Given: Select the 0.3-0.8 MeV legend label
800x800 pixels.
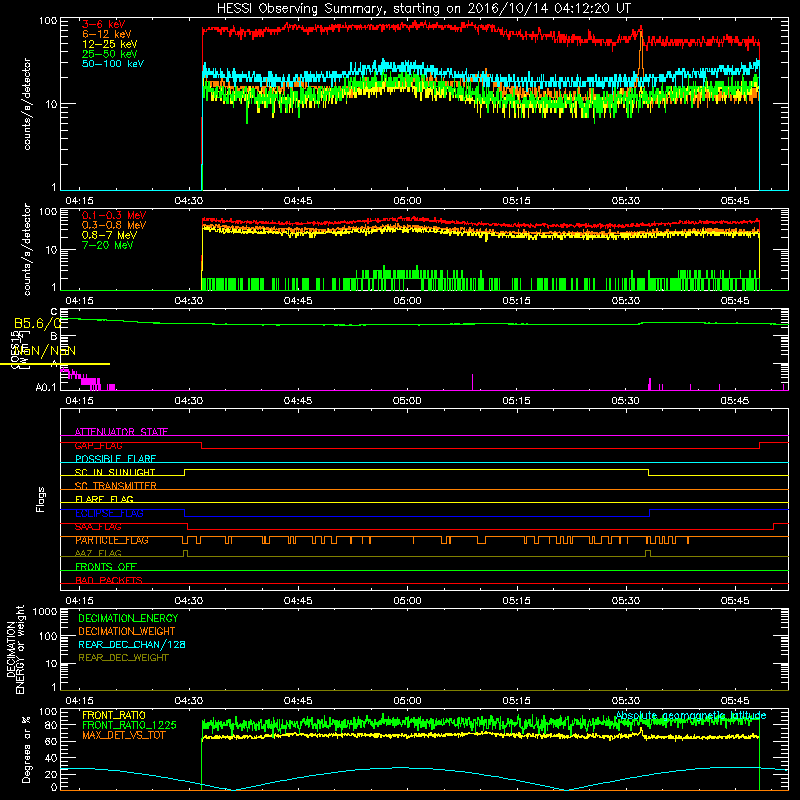Looking at the screenshot, I should pyautogui.click(x=114, y=225).
